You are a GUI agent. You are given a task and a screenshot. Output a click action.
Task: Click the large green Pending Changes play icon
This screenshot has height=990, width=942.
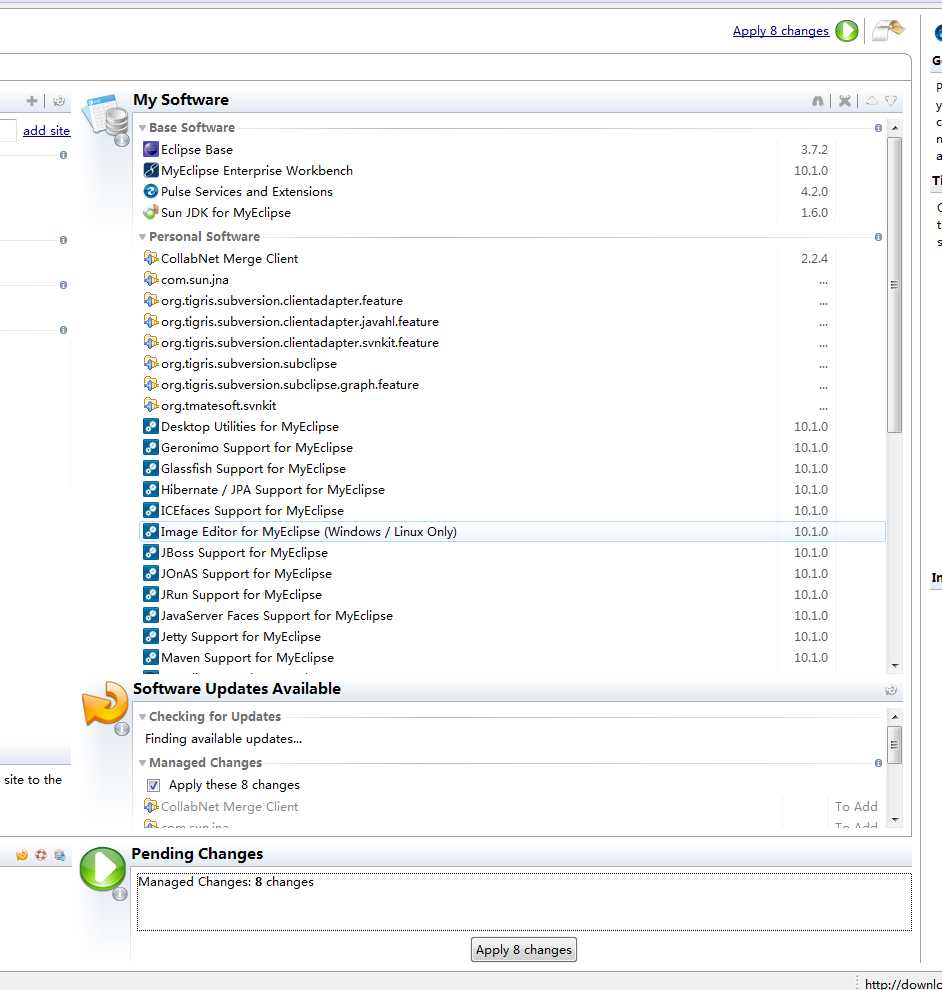point(103,869)
